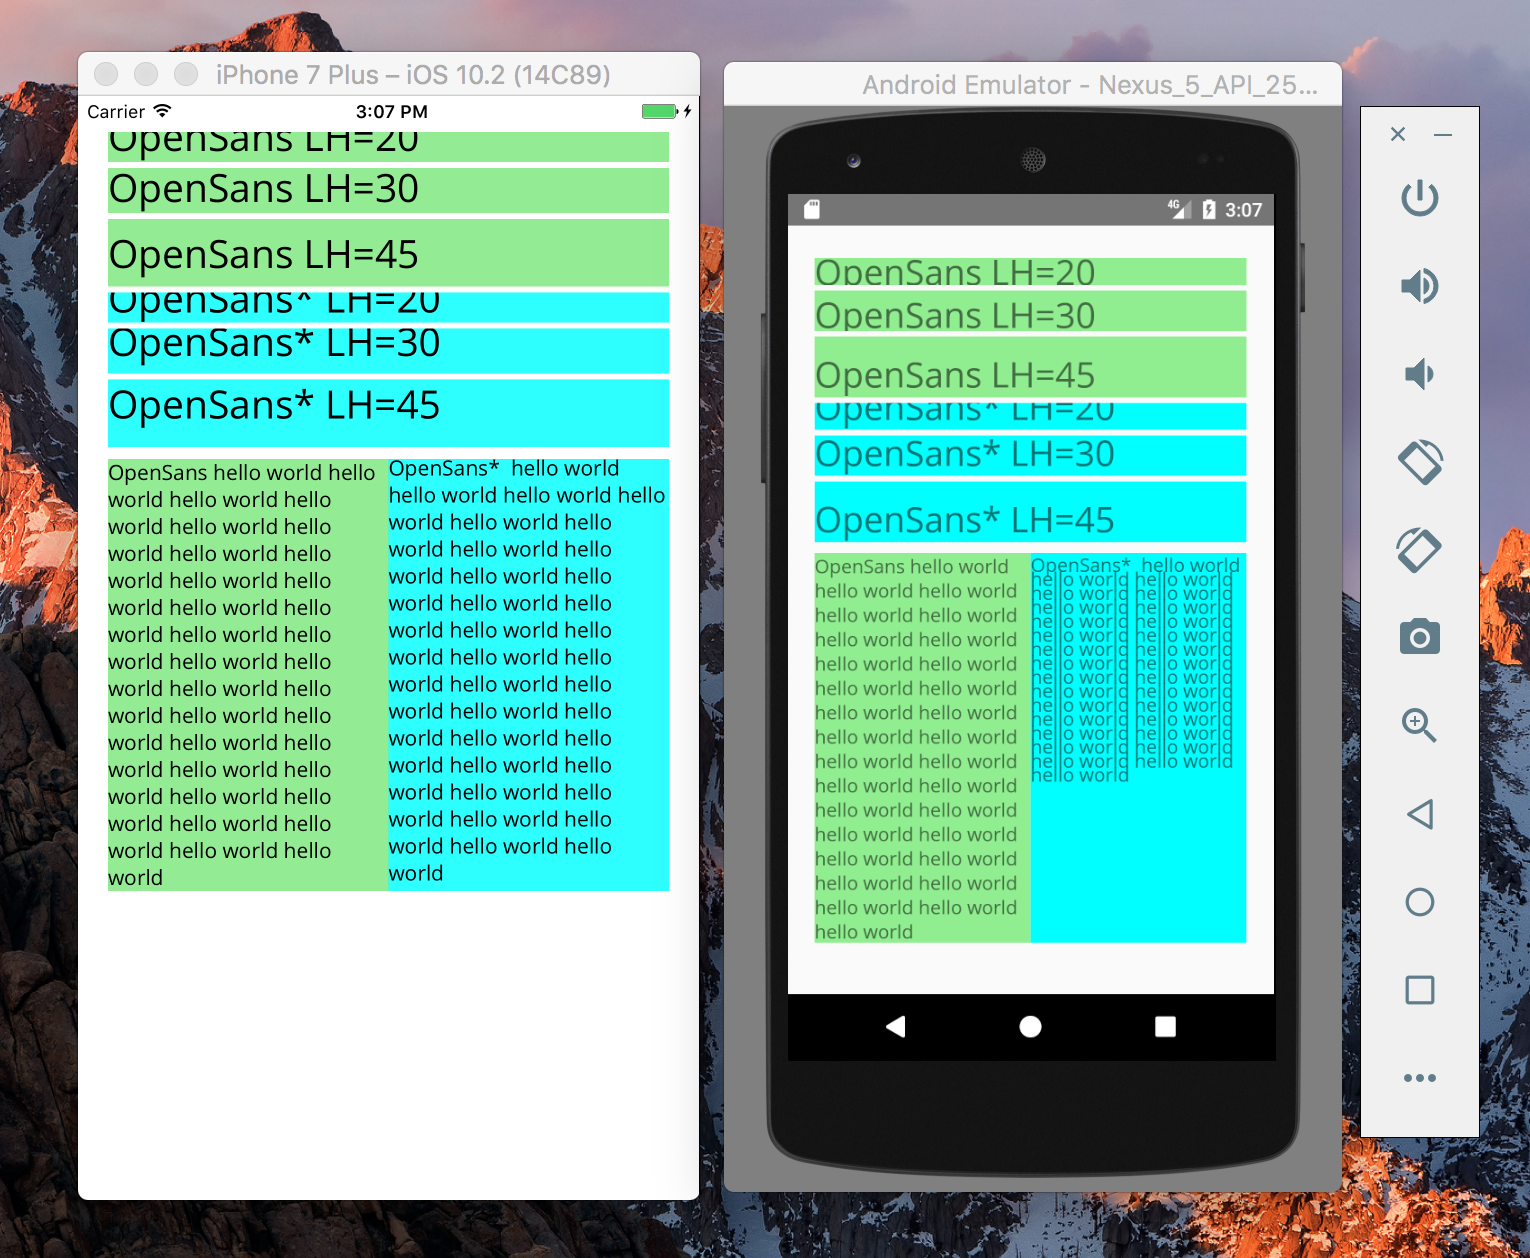Viewport: 1530px width, 1258px height.
Task: Tap iOS 'OpenSans LH=30' green label
Action: point(388,190)
